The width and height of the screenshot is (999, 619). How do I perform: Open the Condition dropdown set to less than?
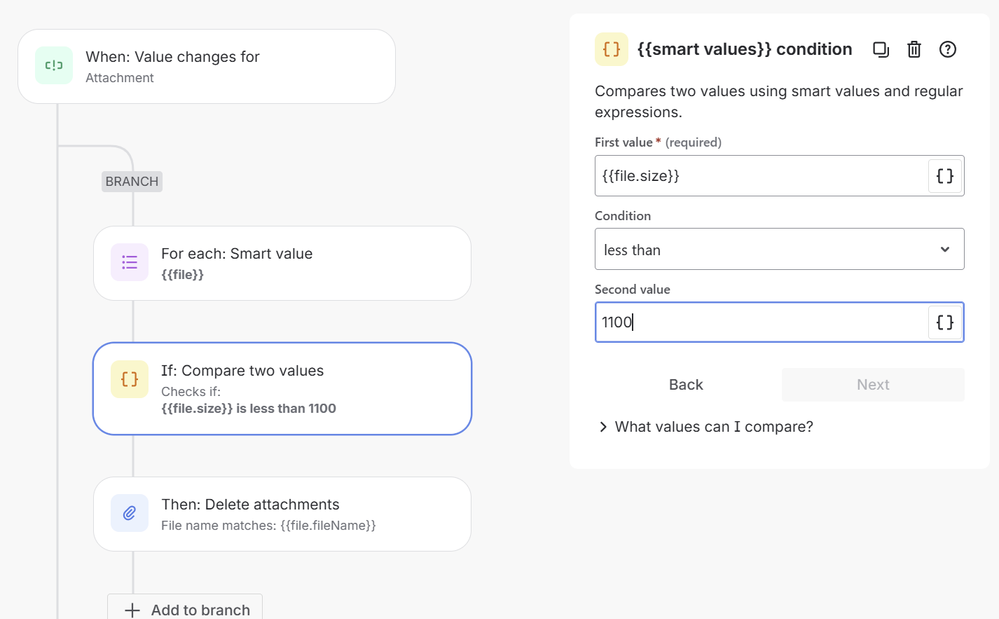click(779, 249)
